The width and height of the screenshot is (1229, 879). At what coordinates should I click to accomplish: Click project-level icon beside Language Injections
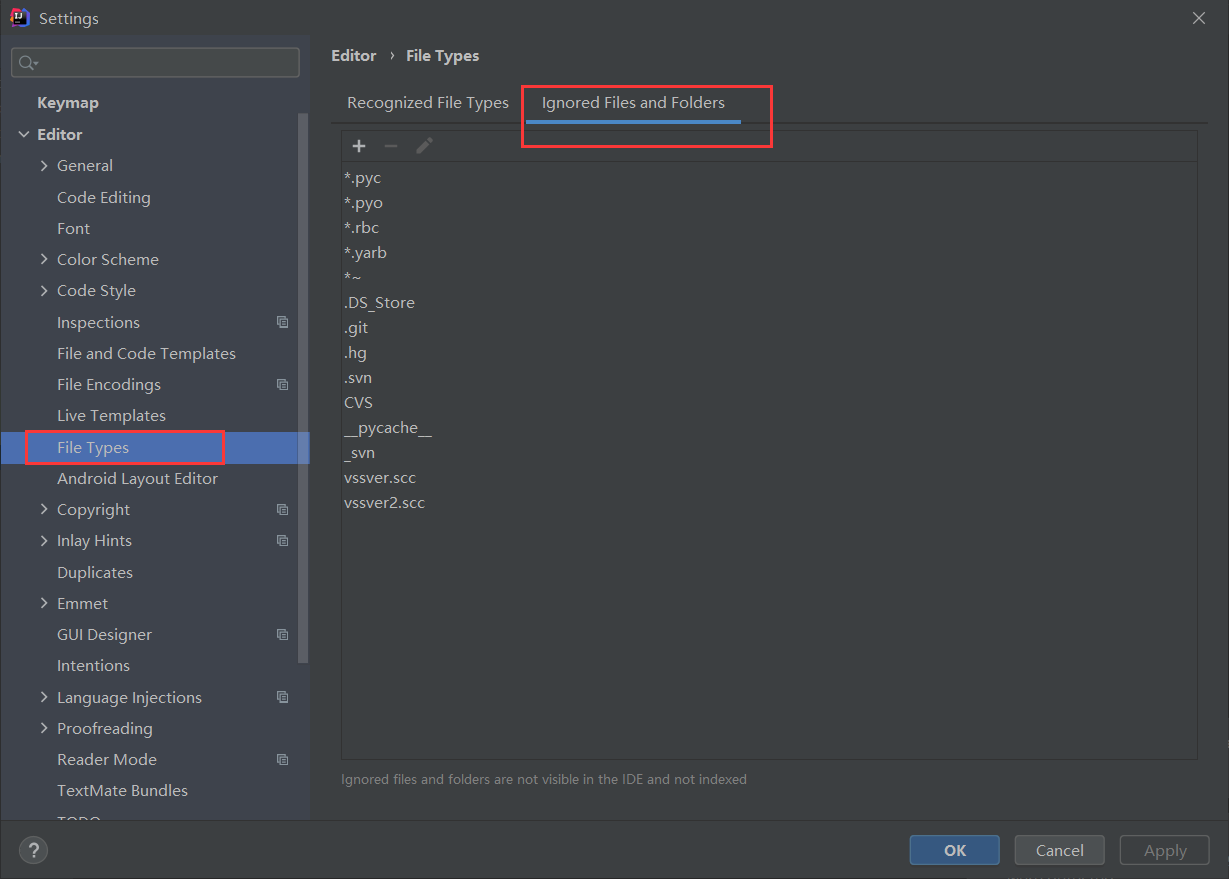click(x=283, y=697)
